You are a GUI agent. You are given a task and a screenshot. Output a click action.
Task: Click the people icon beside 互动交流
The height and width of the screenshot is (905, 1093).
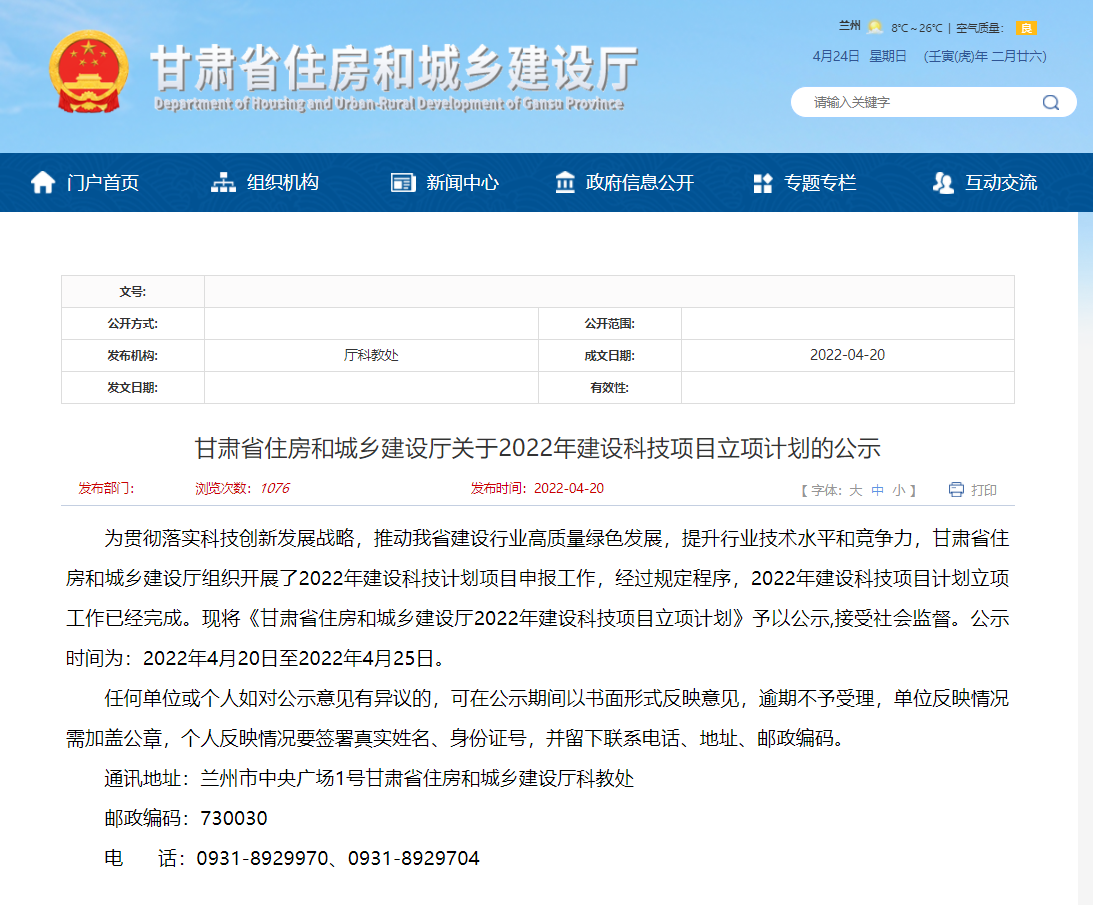coord(942,182)
